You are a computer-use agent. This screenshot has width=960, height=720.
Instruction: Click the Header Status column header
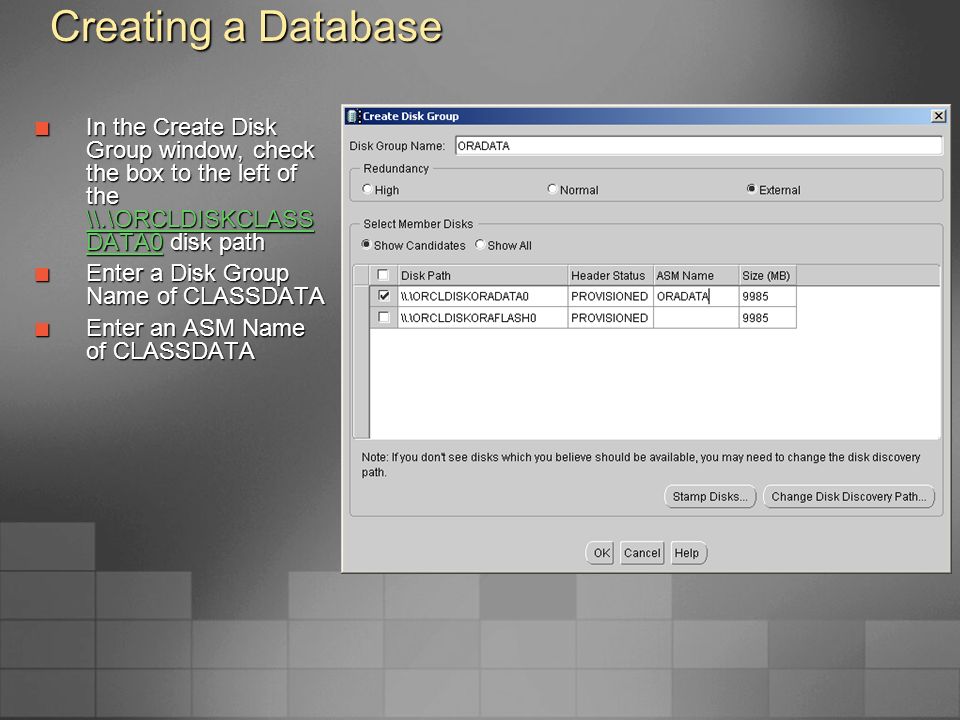610,276
